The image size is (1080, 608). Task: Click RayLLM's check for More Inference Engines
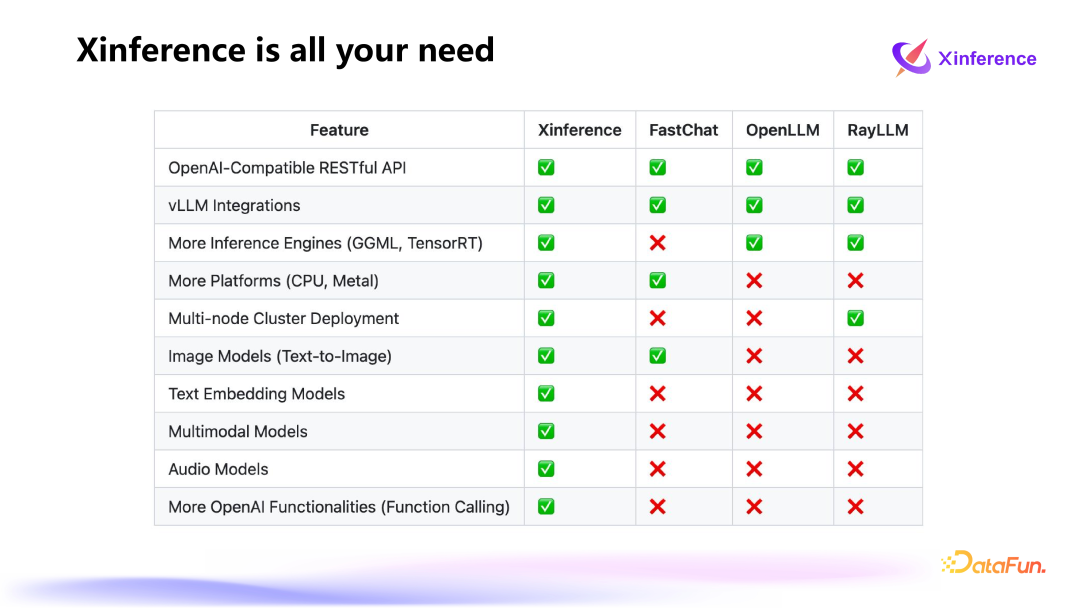pyautogui.click(x=855, y=243)
